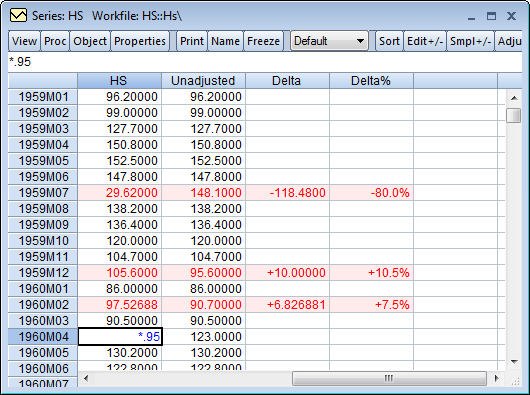This screenshot has width=530, height=395.
Task: Select row header 1959M12
Action: 43,273
